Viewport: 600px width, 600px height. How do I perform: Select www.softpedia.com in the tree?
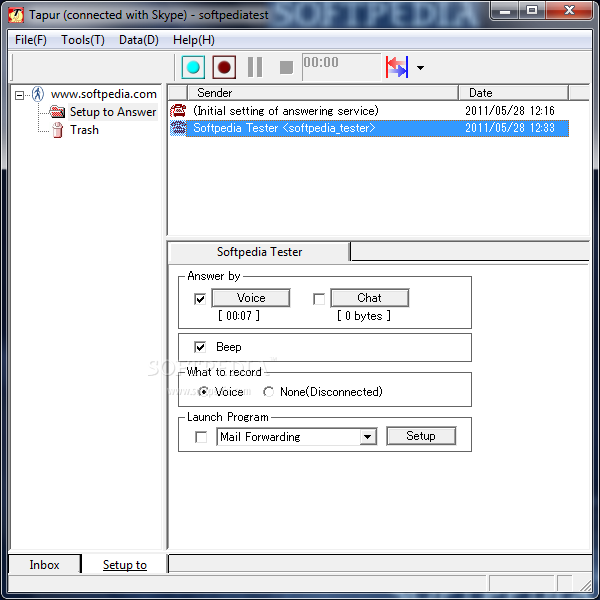point(104,94)
